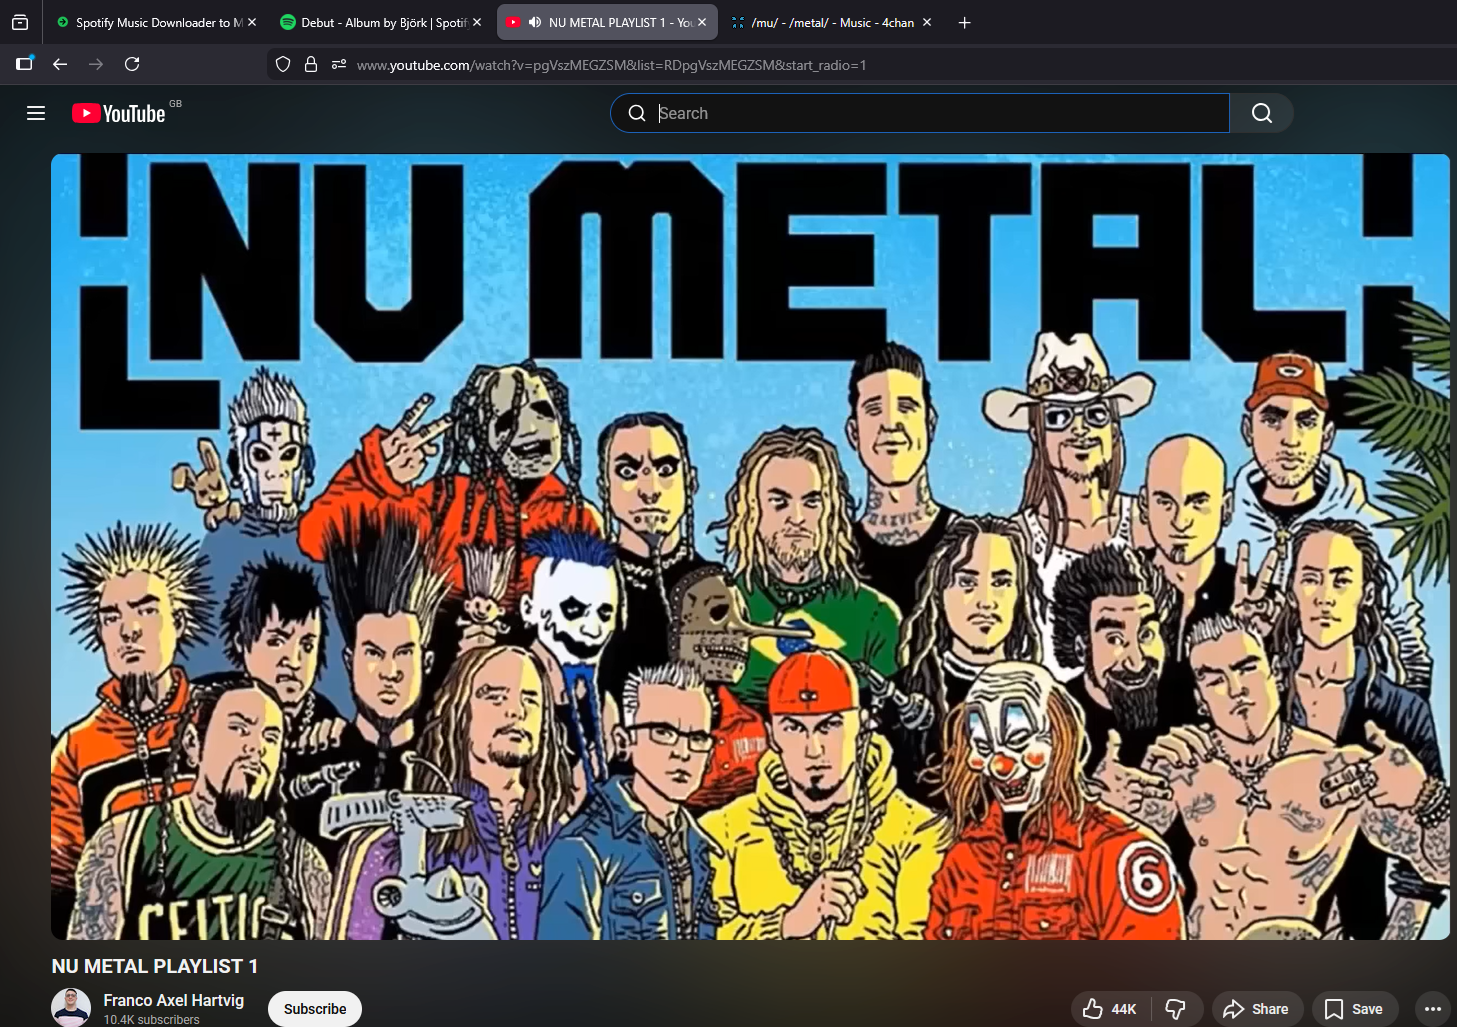Mute the audio-playing YouTube tab
This screenshot has height=1027, width=1457.
pos(535,22)
